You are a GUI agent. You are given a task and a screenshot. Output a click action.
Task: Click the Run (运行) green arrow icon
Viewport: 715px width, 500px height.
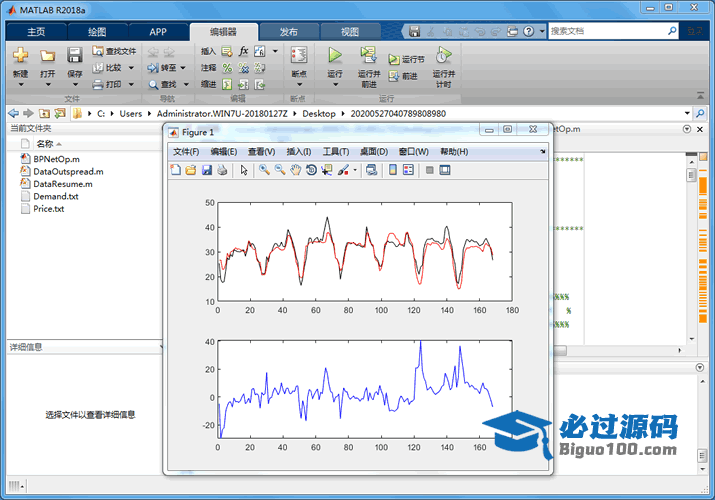(x=335, y=55)
